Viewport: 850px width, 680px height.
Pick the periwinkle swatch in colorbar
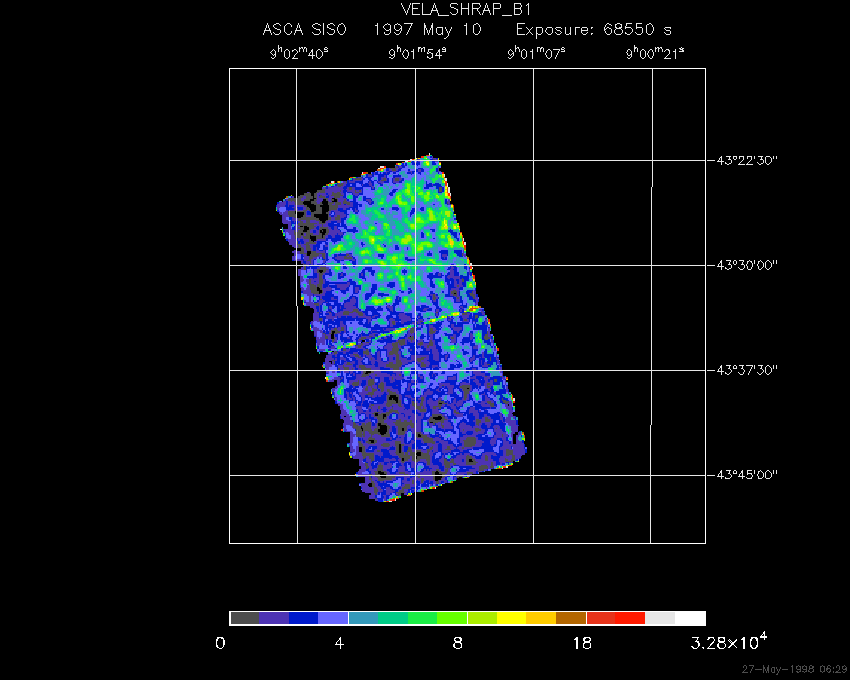[x=333, y=618]
